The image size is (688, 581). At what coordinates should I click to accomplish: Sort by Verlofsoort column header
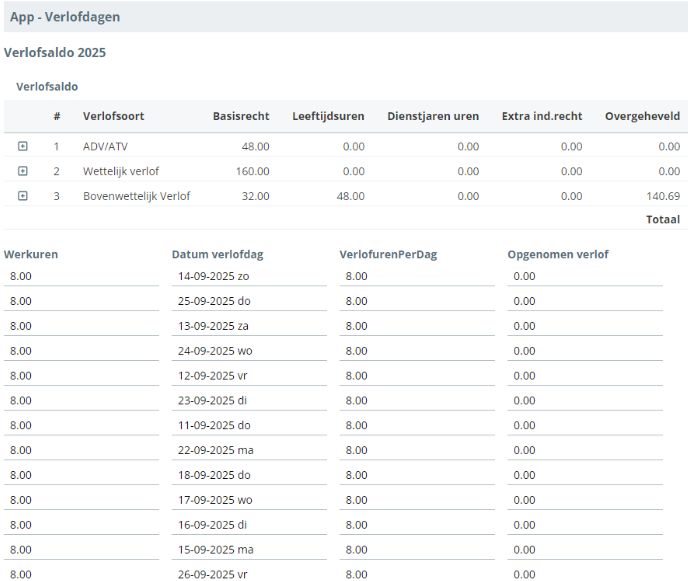113,116
